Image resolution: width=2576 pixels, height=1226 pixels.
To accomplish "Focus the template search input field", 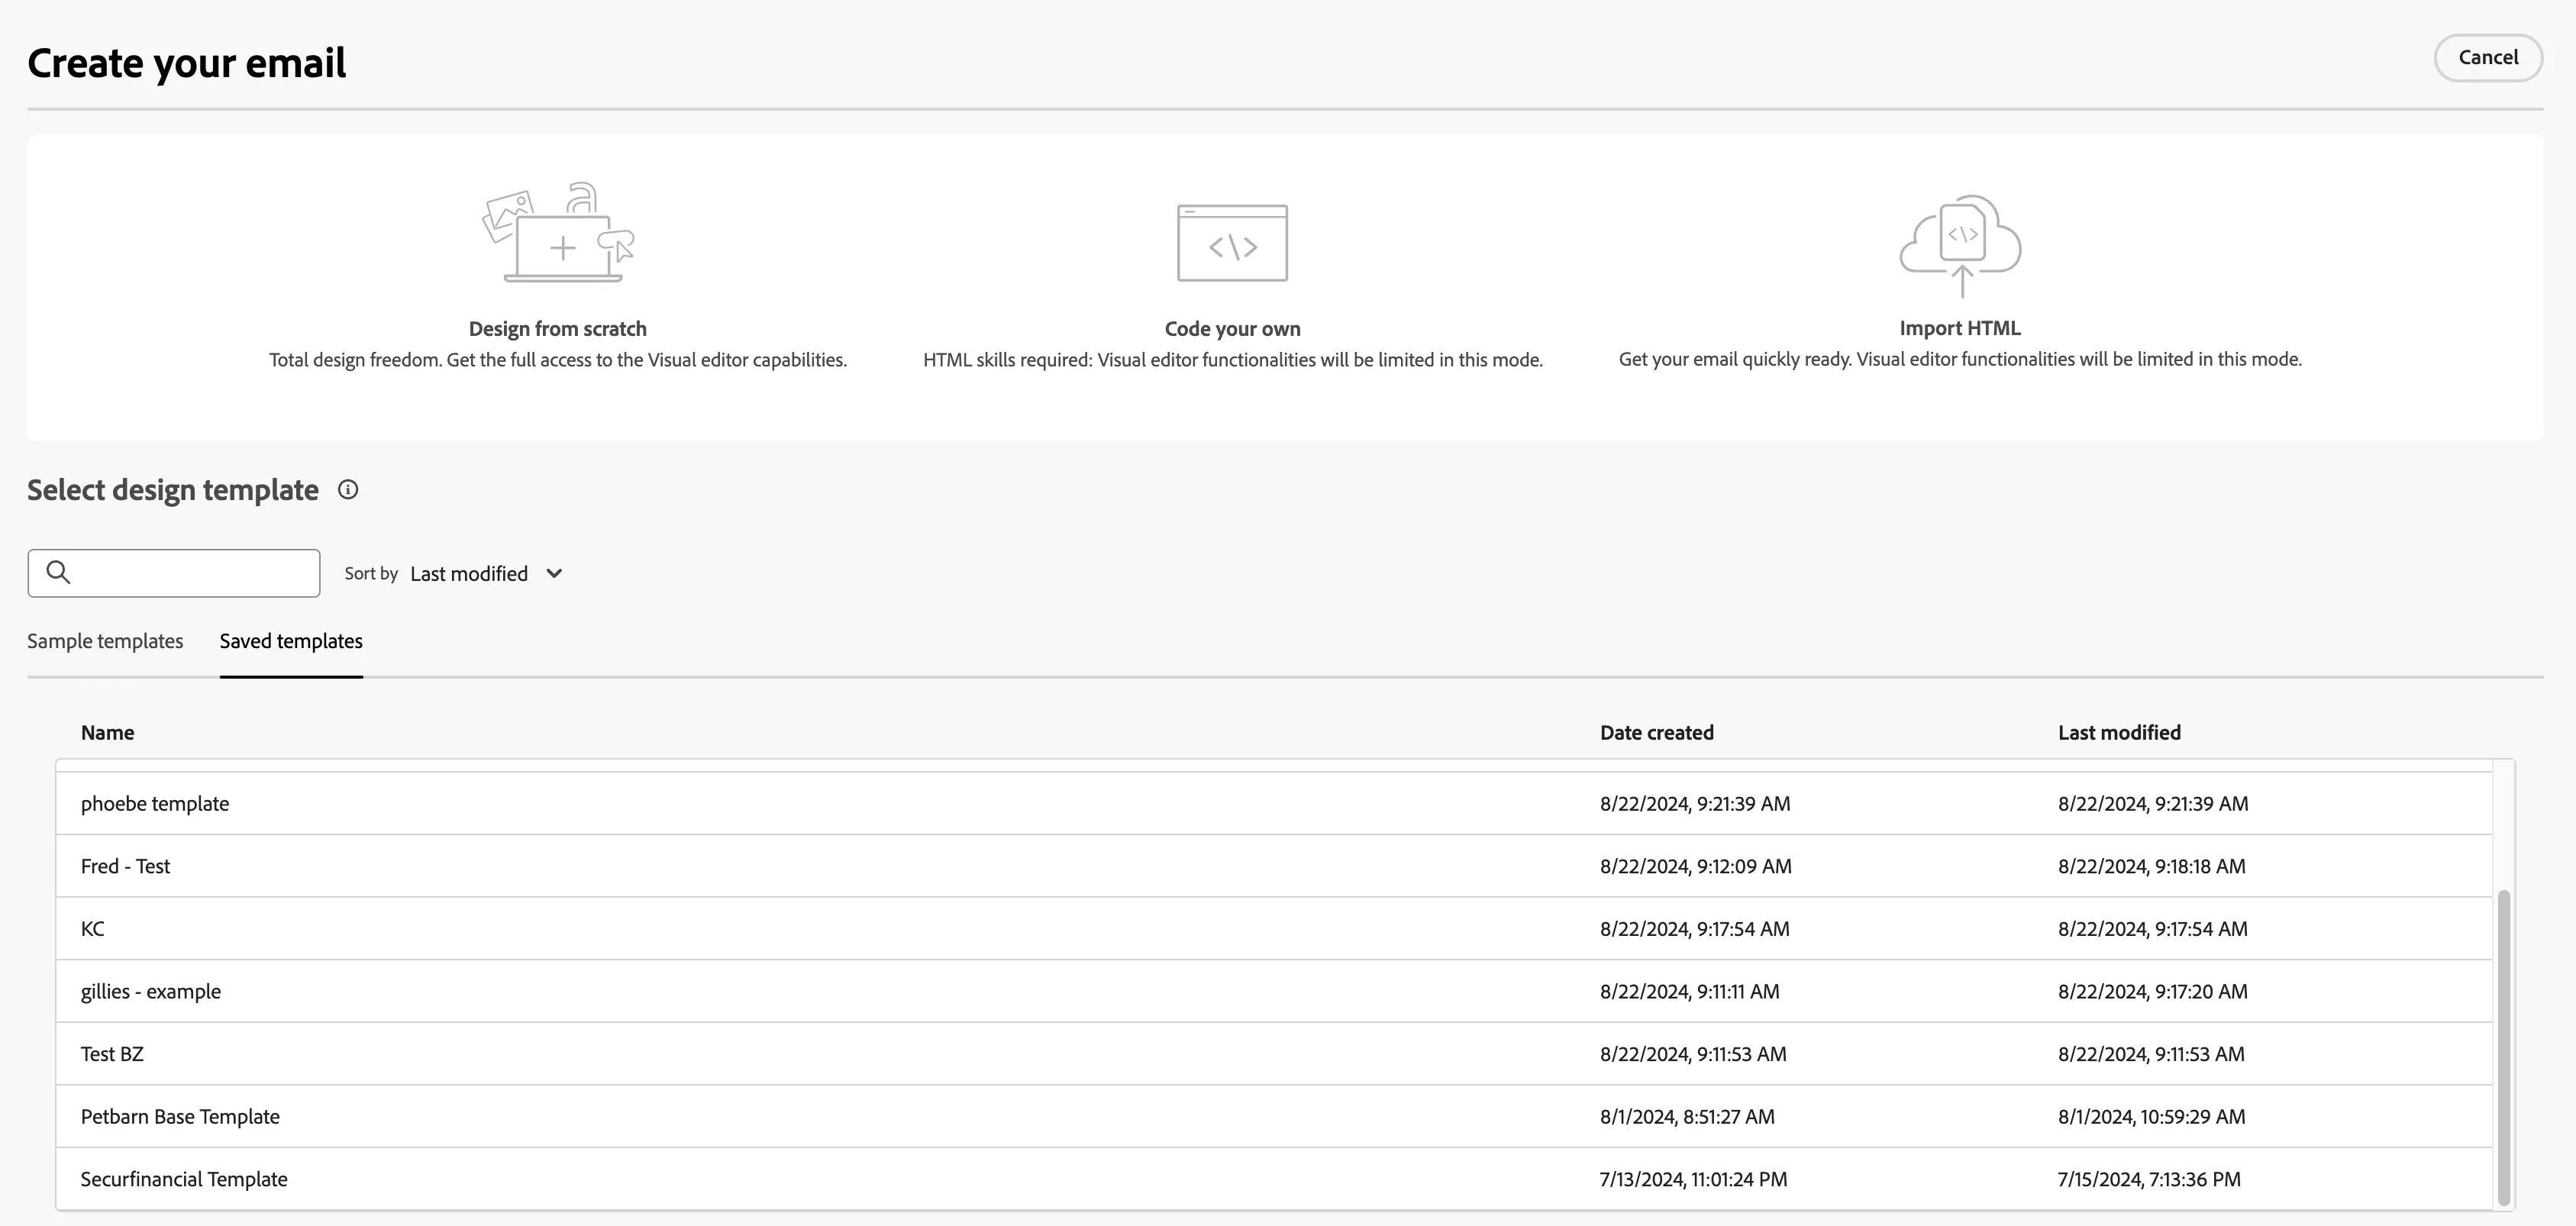I will 174,573.
